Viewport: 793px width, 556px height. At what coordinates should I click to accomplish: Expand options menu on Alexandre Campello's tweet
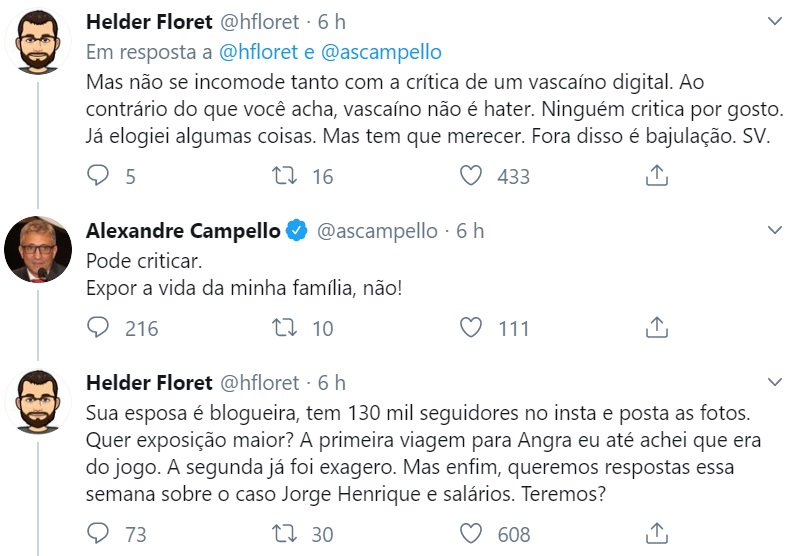point(773,231)
